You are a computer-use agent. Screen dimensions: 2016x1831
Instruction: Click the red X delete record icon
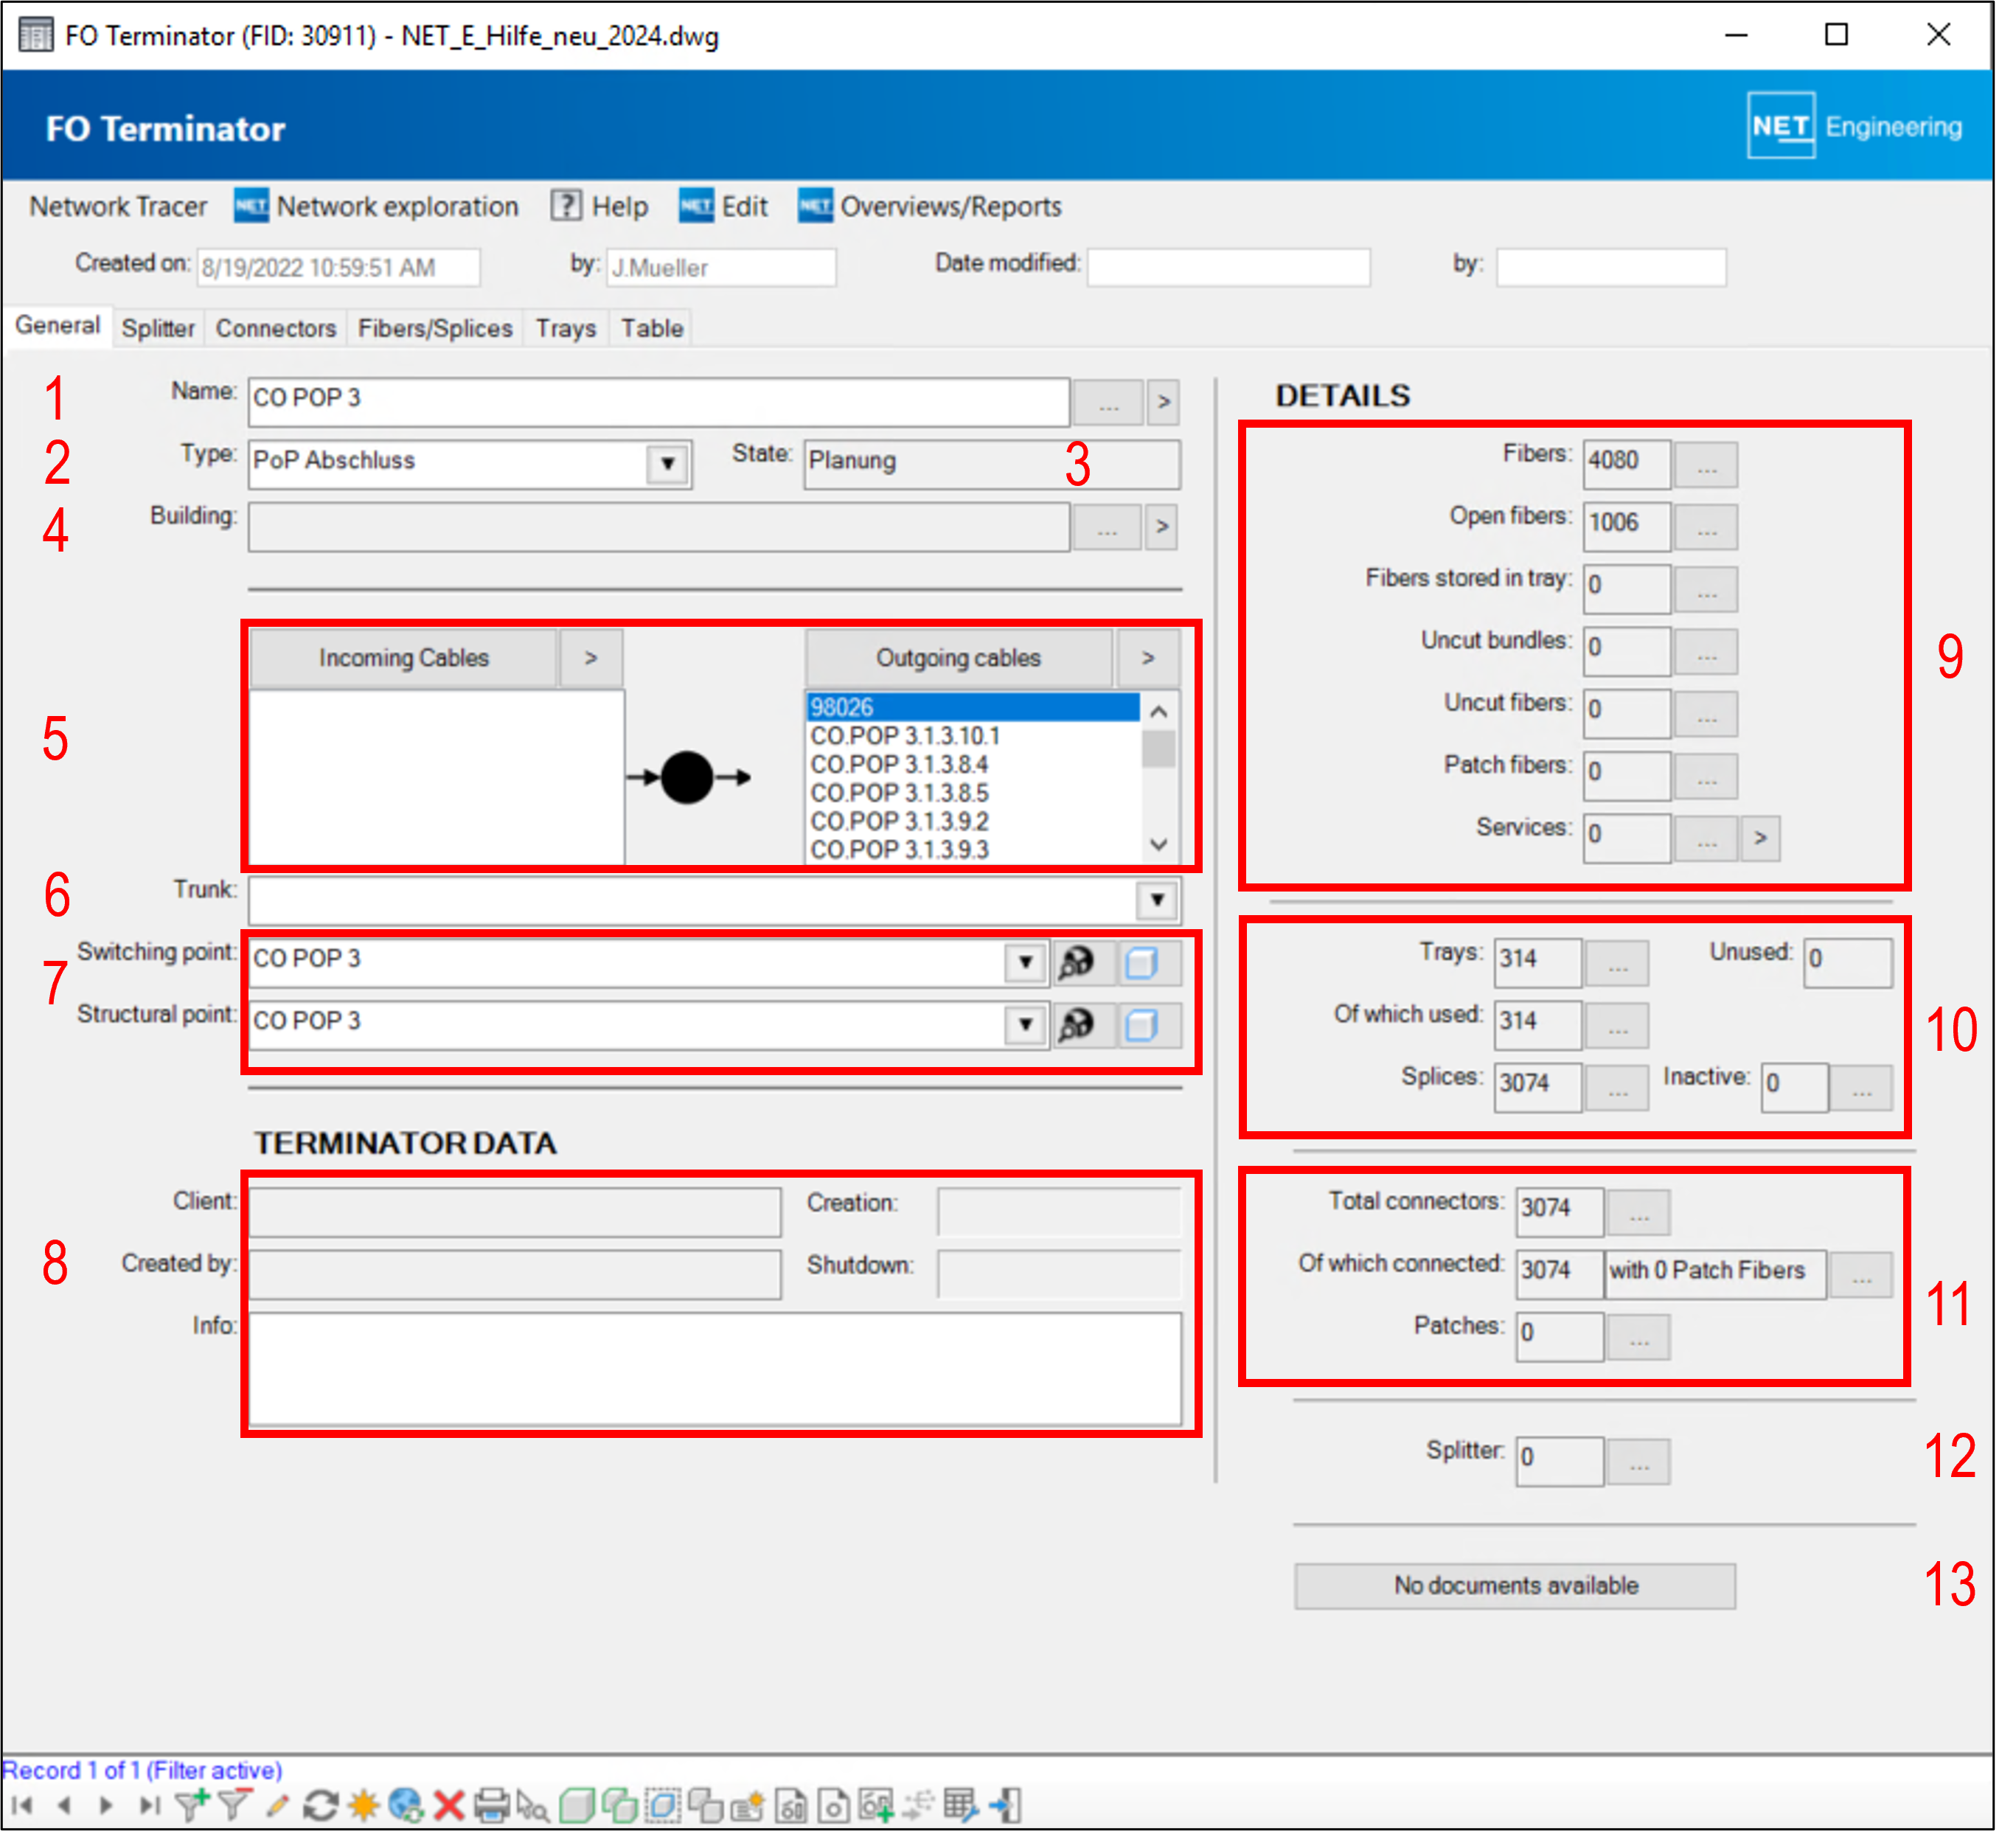click(449, 1804)
